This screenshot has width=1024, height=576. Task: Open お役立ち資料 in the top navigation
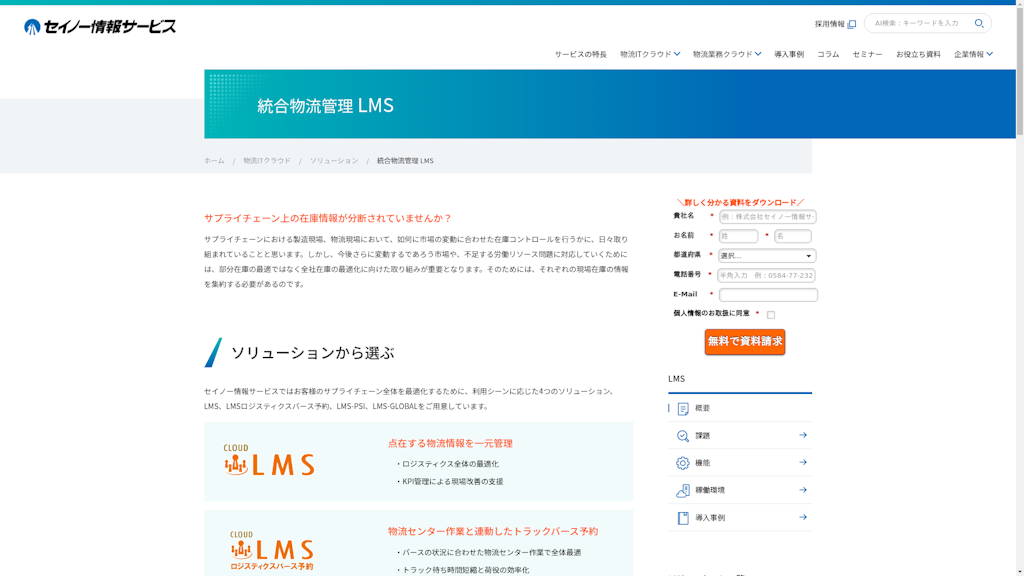pyautogui.click(x=918, y=54)
